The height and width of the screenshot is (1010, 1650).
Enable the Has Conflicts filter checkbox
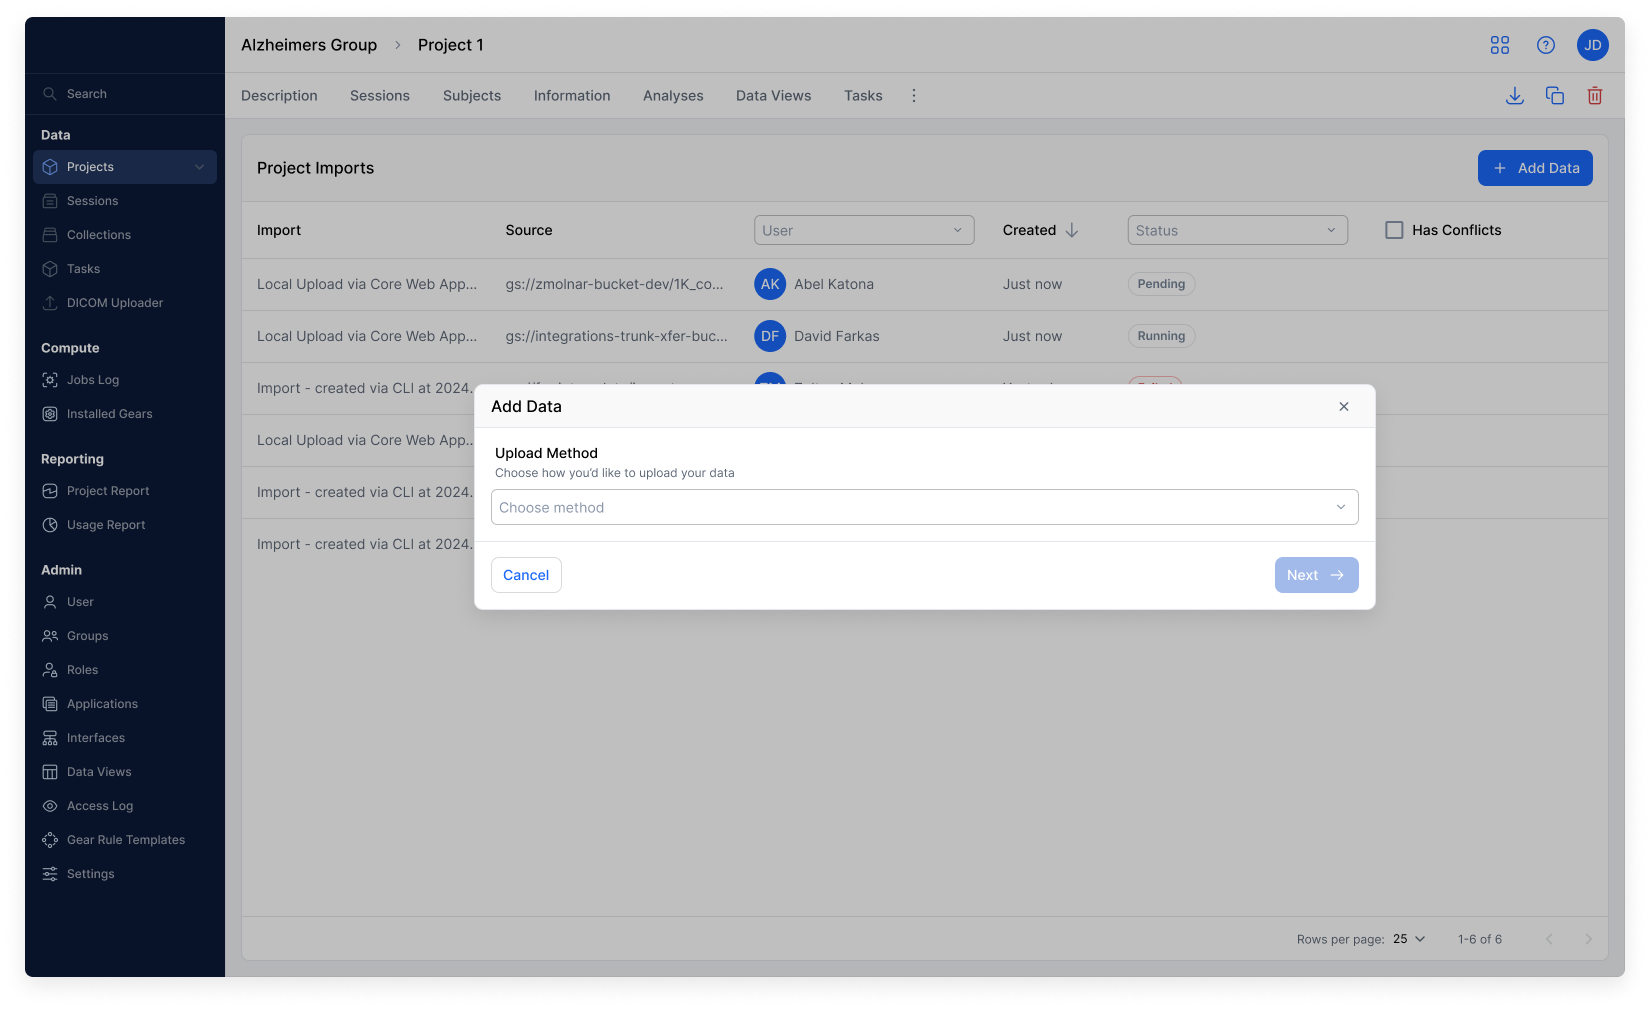1394,230
